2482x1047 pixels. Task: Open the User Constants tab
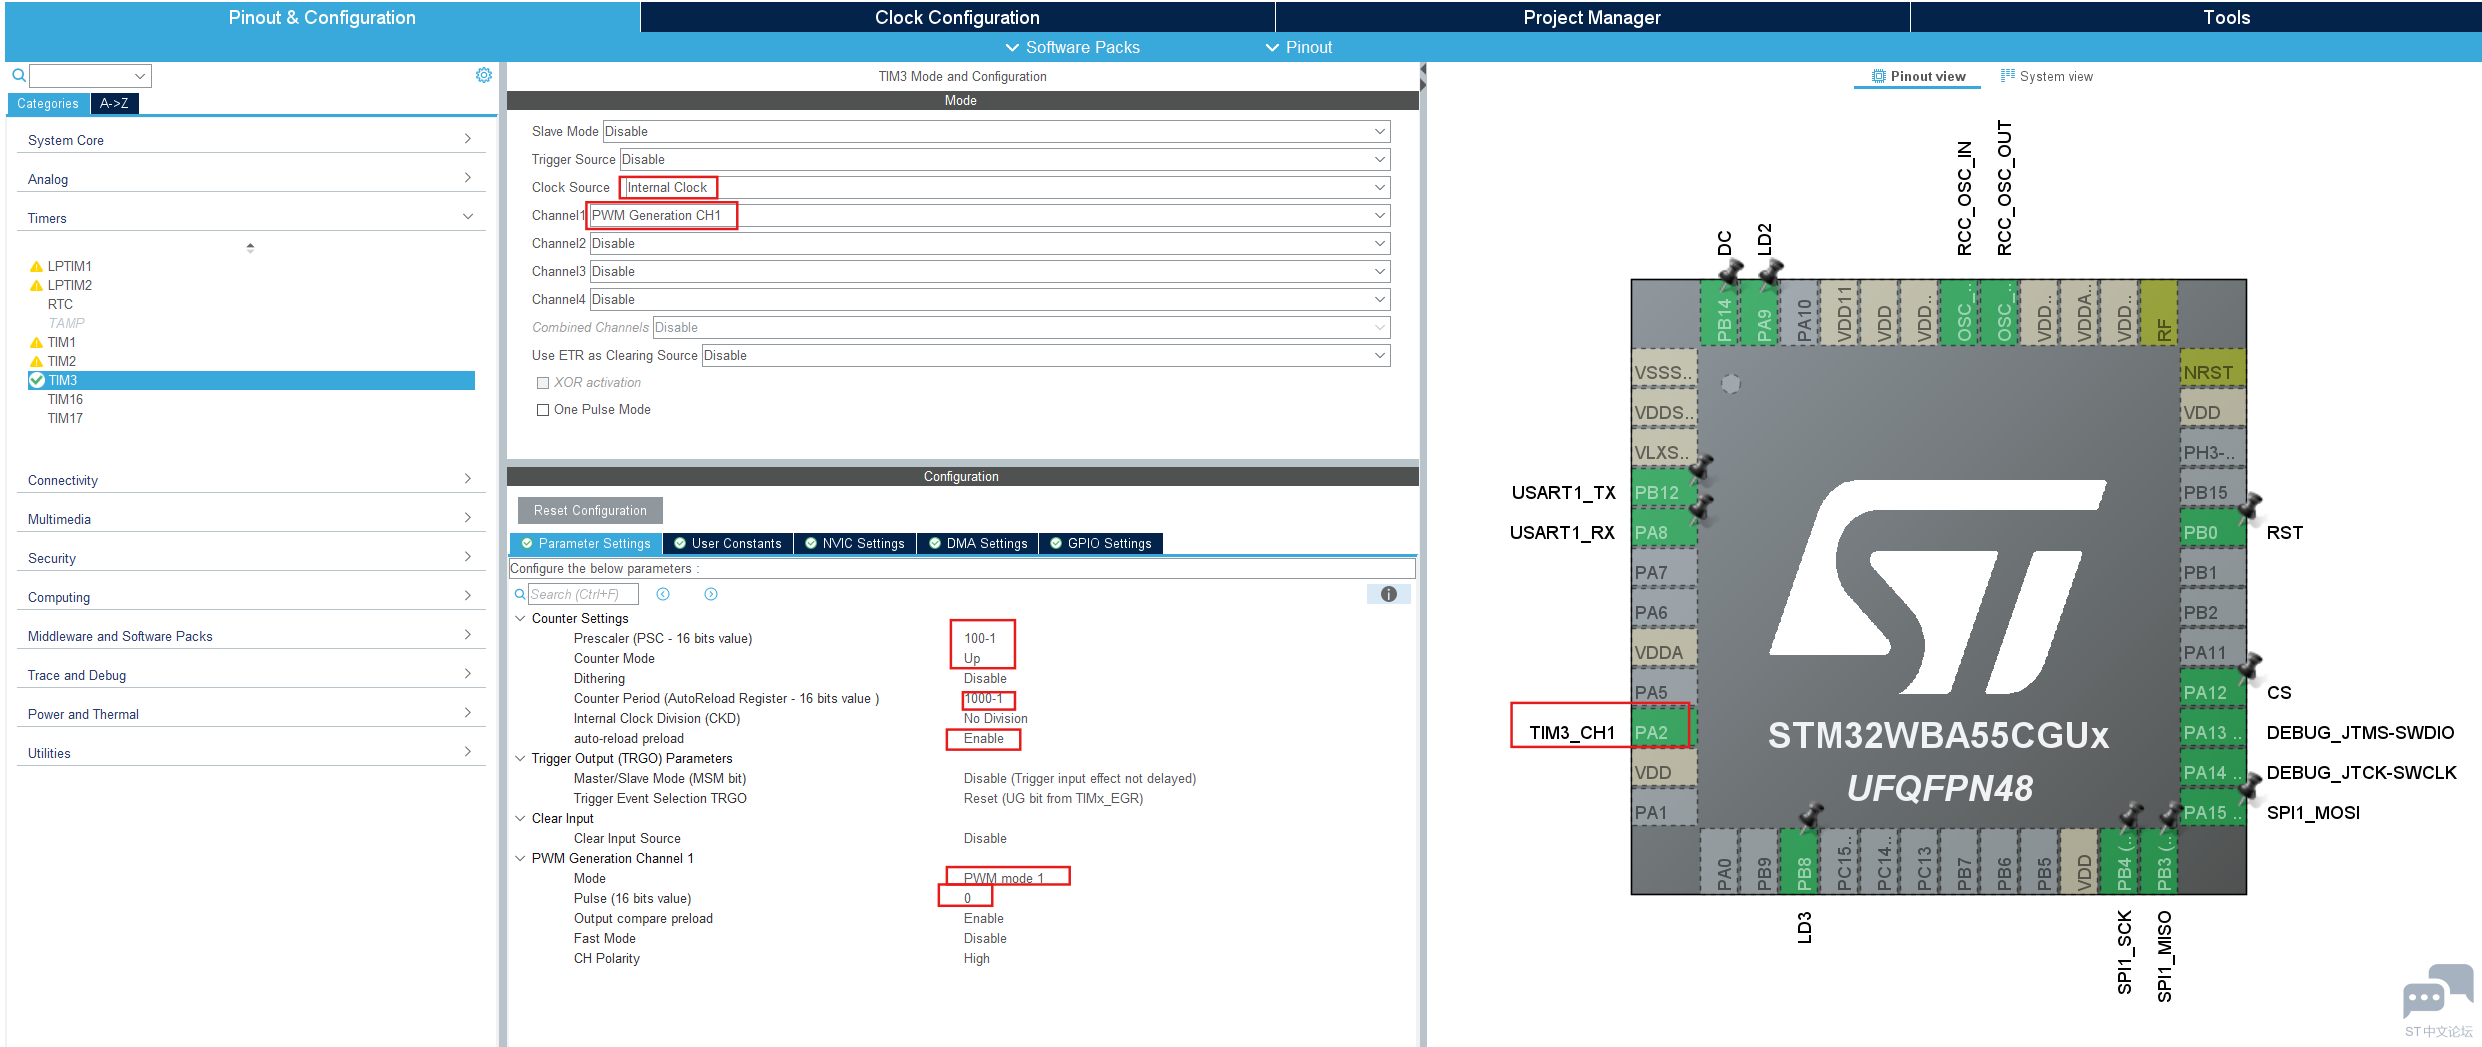[x=728, y=543]
